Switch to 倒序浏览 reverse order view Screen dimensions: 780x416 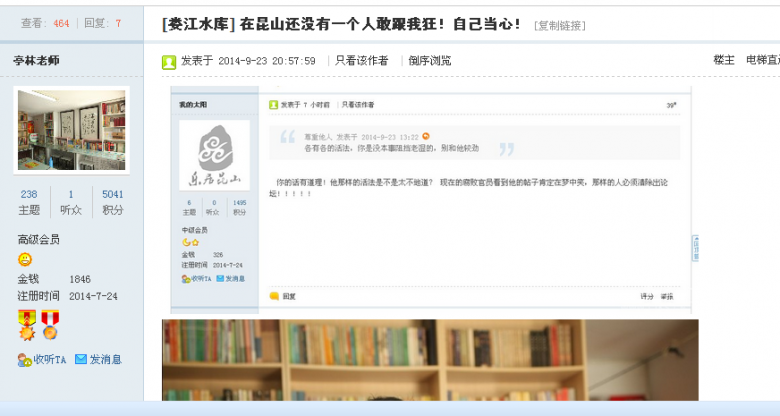430,61
